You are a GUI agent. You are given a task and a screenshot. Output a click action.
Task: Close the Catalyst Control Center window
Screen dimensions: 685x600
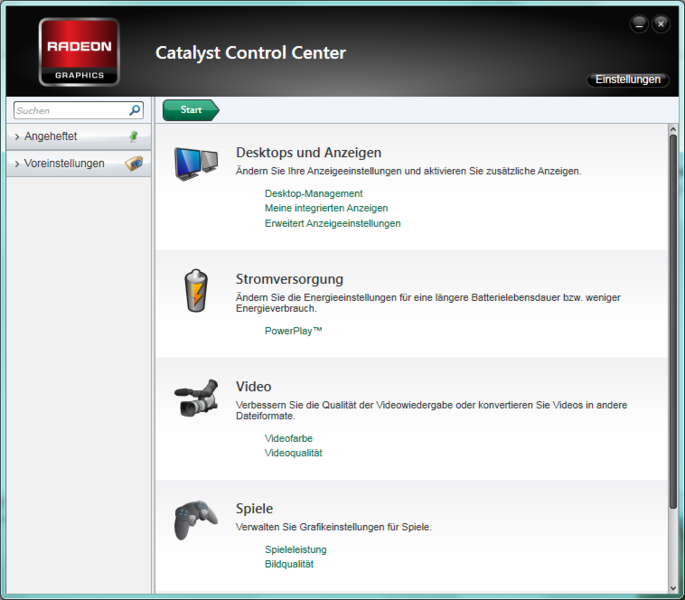tap(661, 24)
